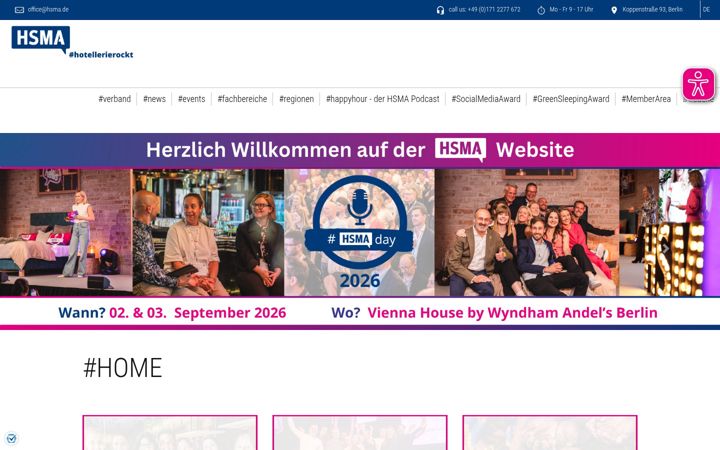
Task: Click Vienna House by Wyndham Andel's Berlin
Action: point(512,313)
